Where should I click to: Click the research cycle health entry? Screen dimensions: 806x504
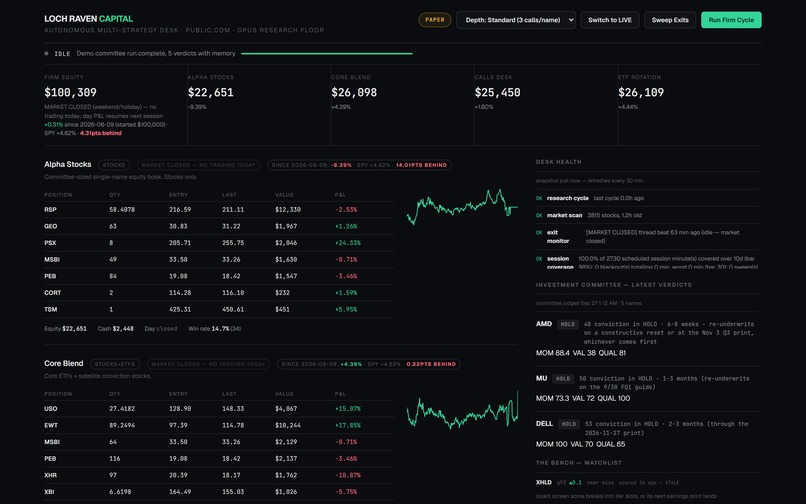tap(647, 198)
